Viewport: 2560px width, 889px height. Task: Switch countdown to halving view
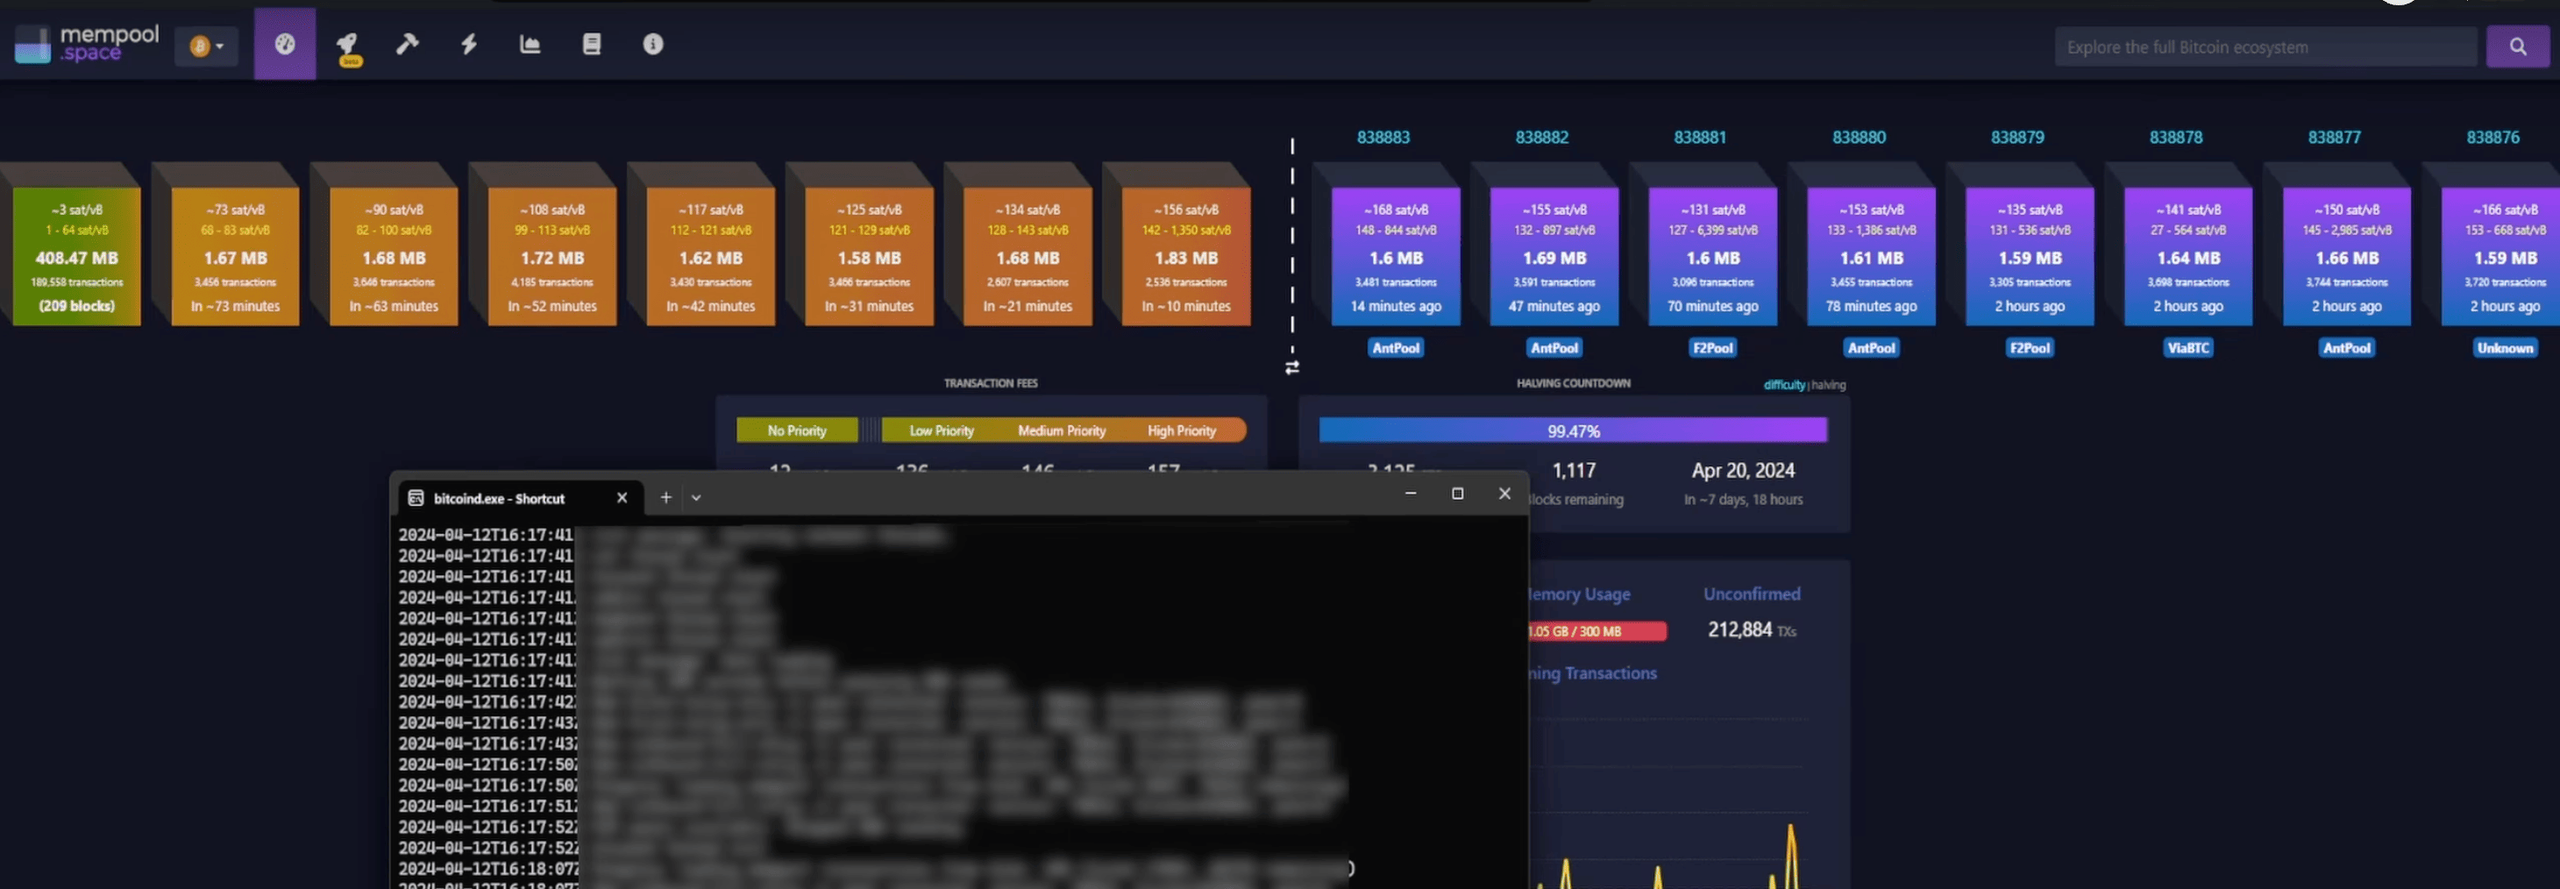pos(1828,385)
